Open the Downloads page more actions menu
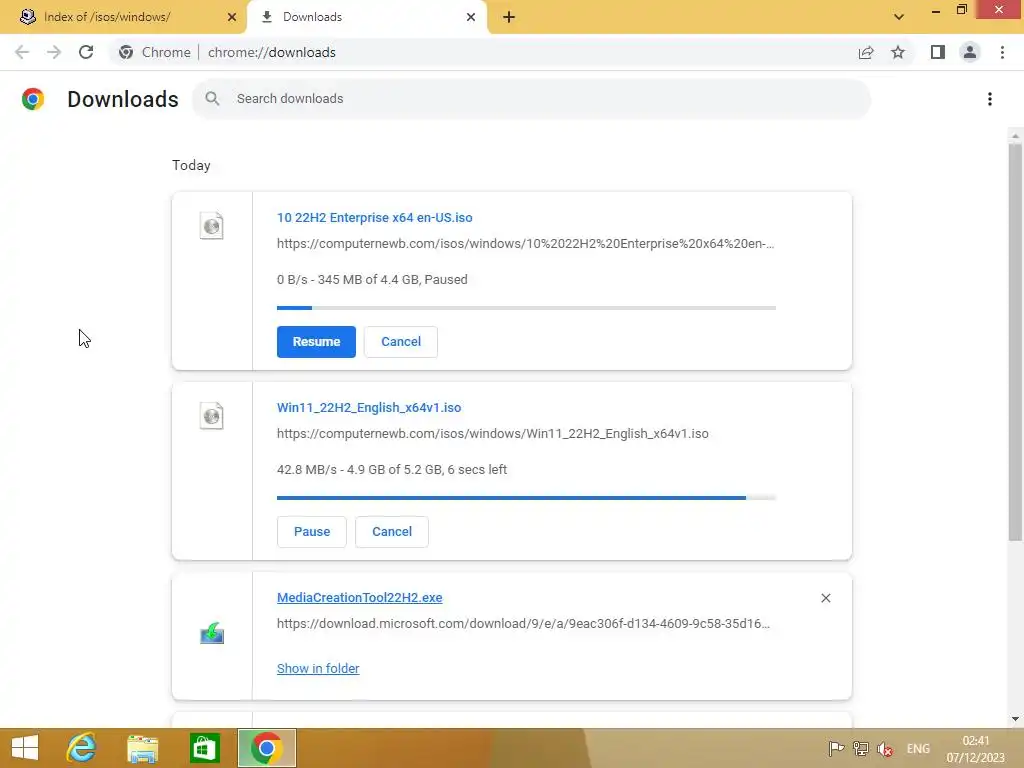This screenshot has width=1024, height=768. 989,99
